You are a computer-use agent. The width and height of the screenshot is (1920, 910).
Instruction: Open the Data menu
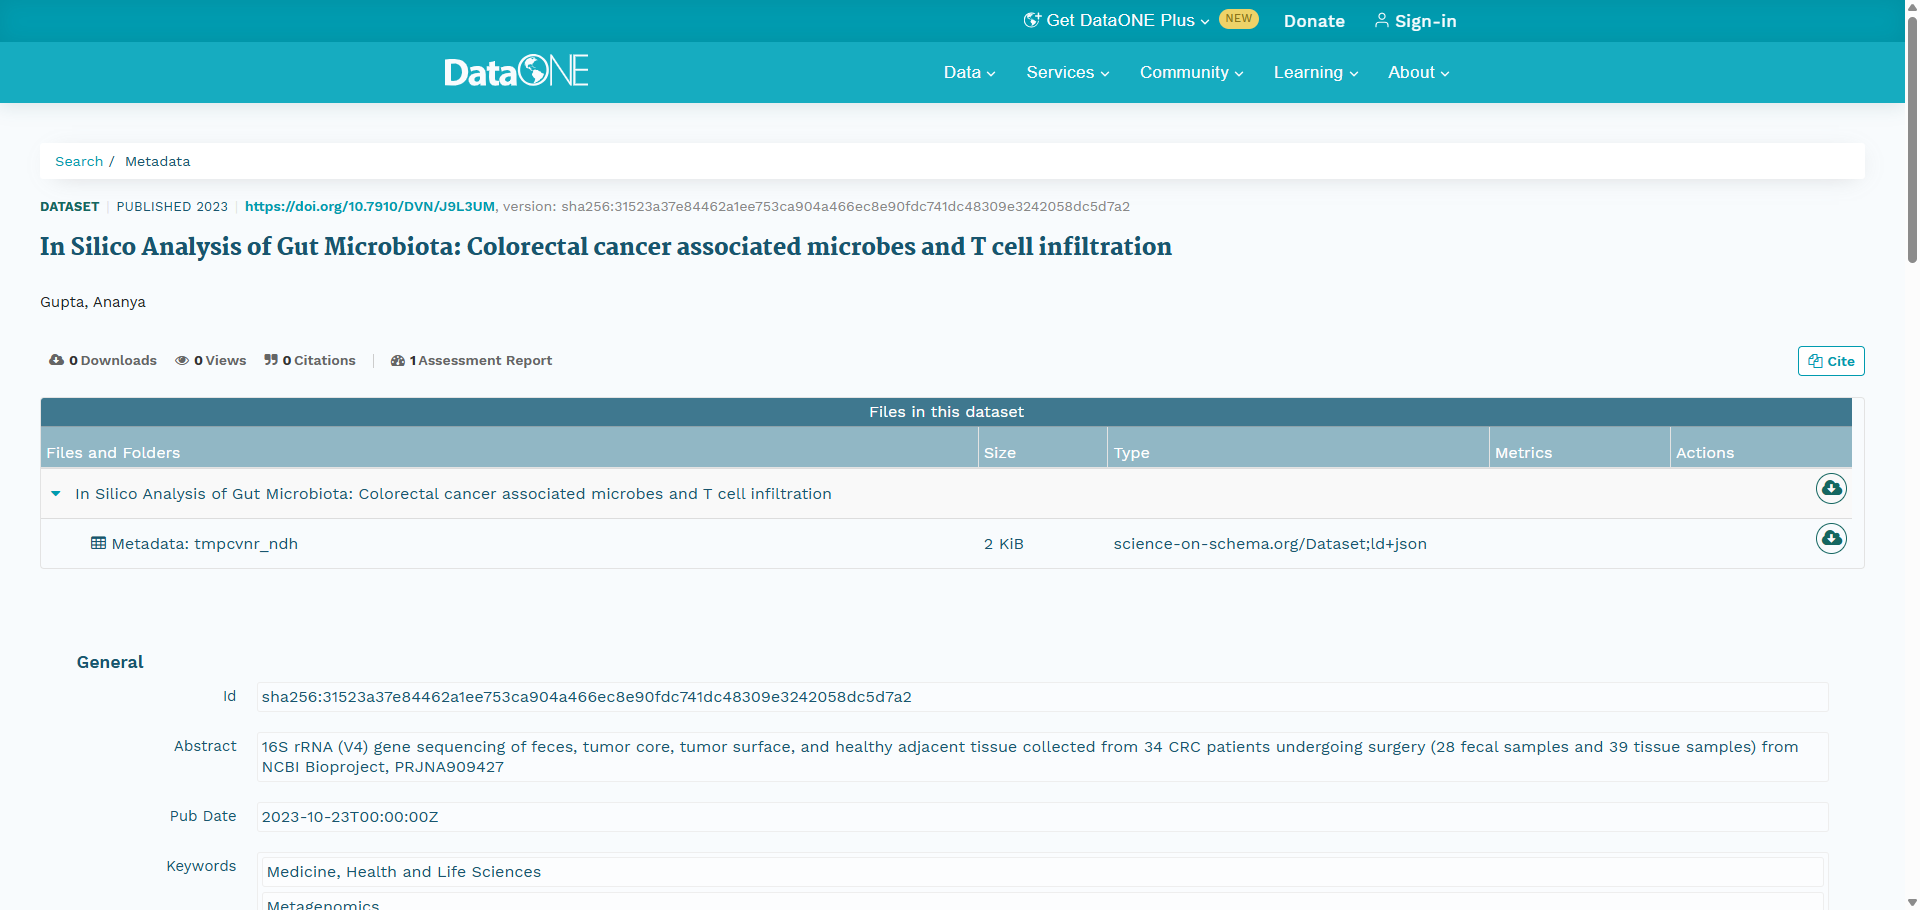(969, 72)
